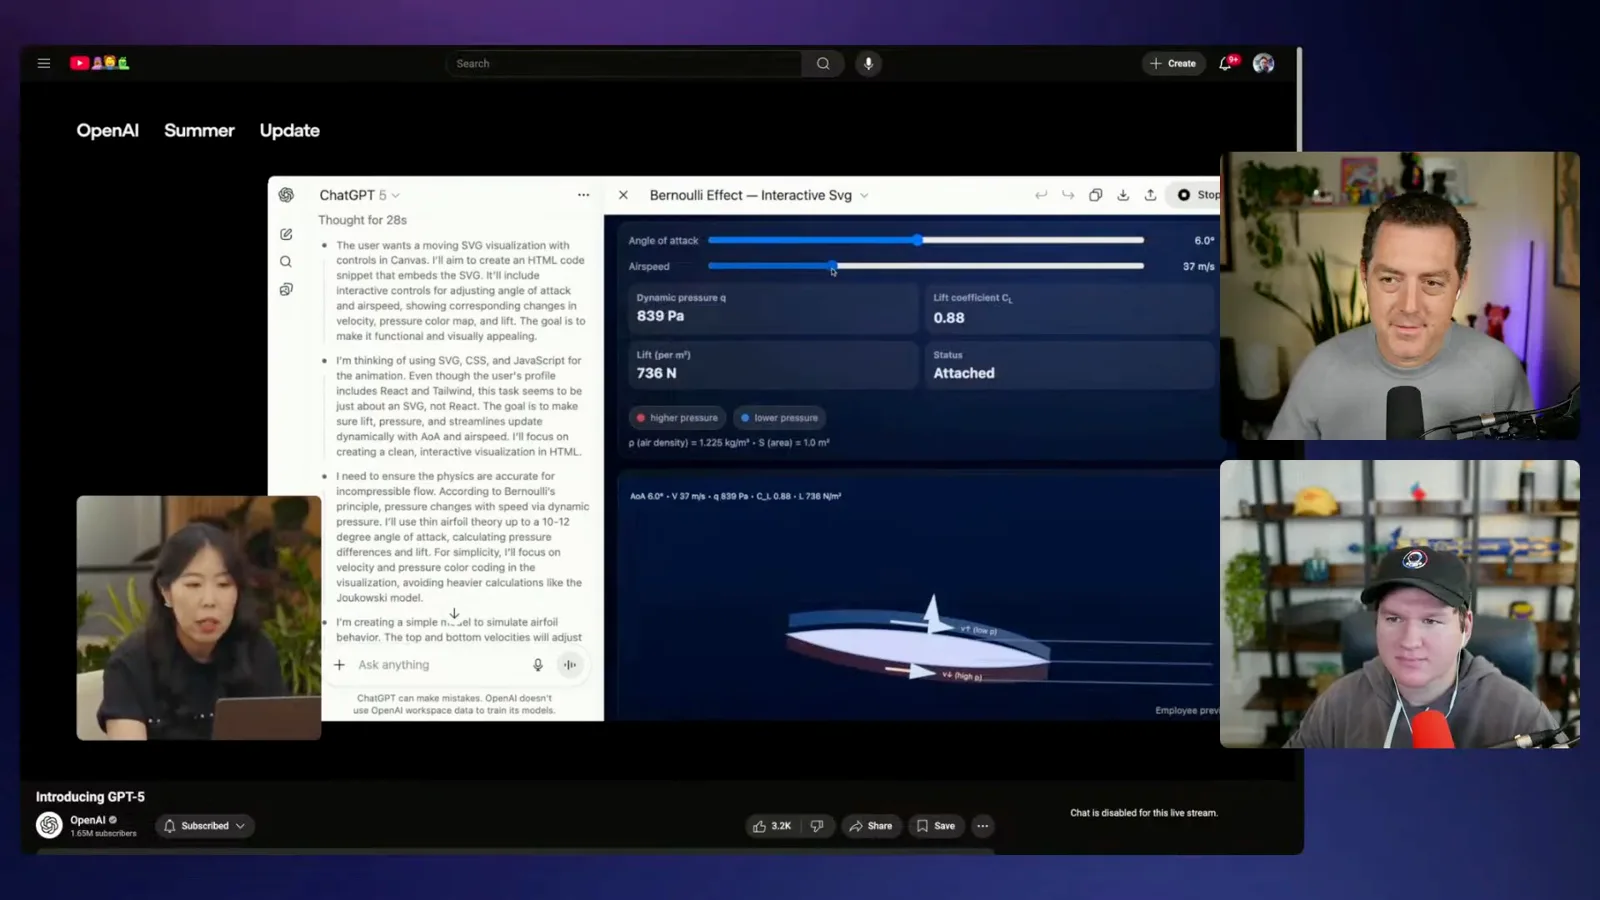Open the user account avatar menu

coord(1264,63)
